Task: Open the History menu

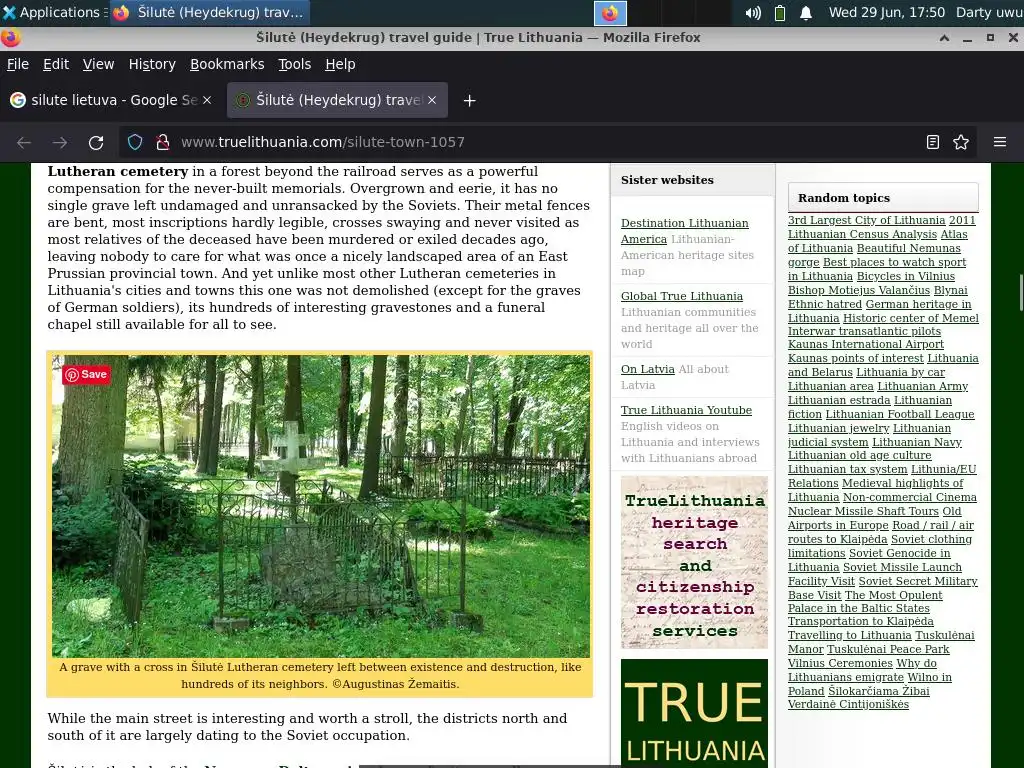Action: click(x=152, y=64)
